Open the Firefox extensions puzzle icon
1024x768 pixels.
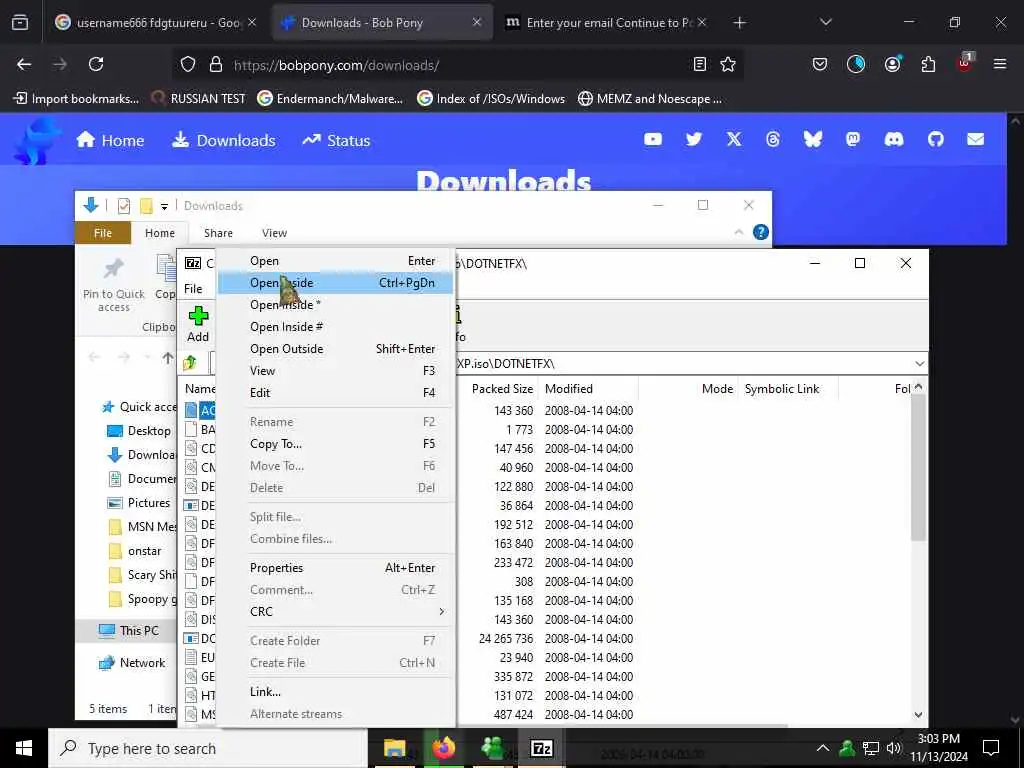pyautogui.click(x=928, y=64)
